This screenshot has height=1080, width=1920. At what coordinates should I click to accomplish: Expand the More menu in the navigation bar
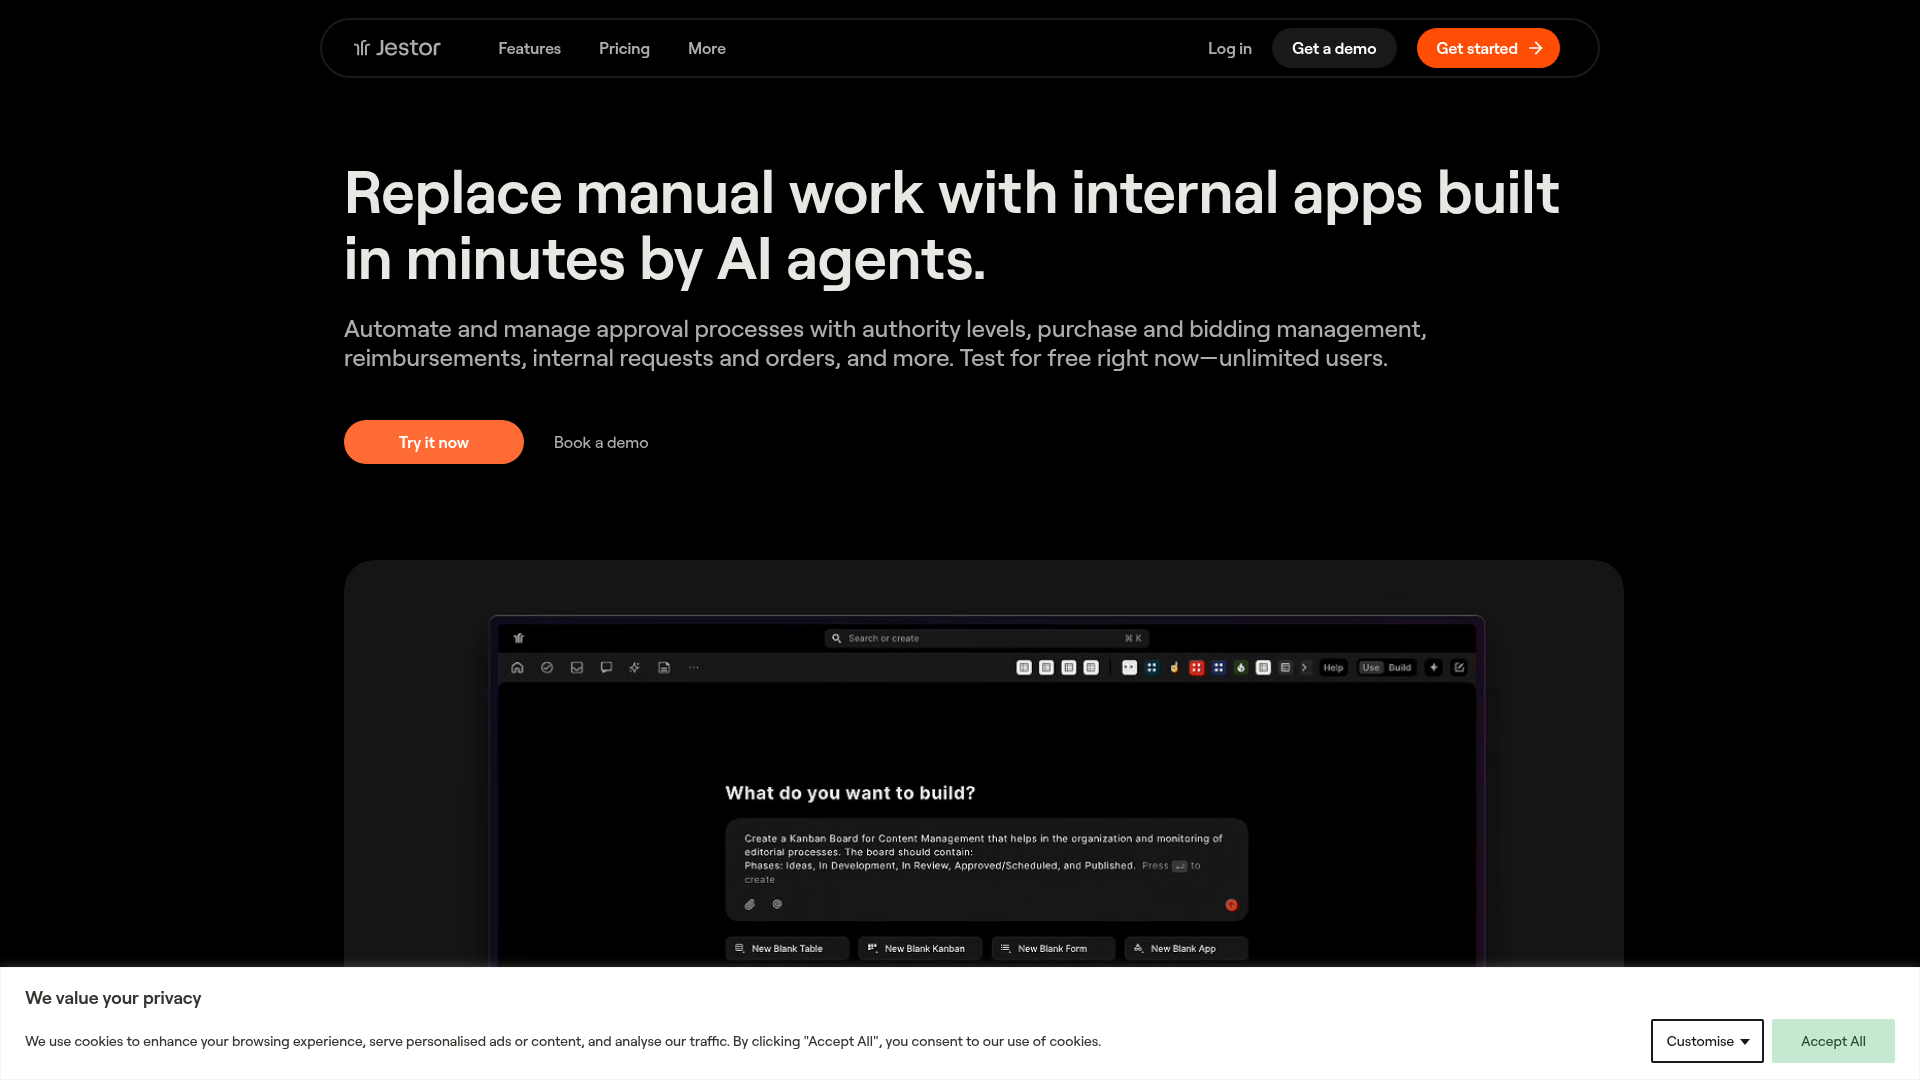(x=707, y=47)
